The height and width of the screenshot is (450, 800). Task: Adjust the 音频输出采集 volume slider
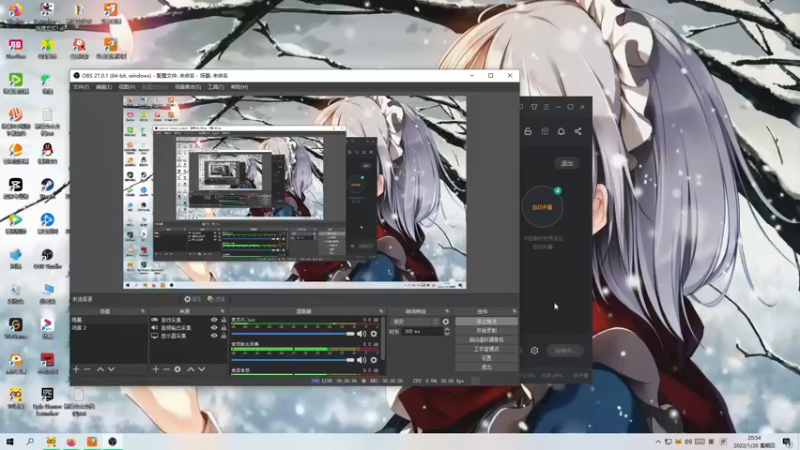(x=293, y=360)
